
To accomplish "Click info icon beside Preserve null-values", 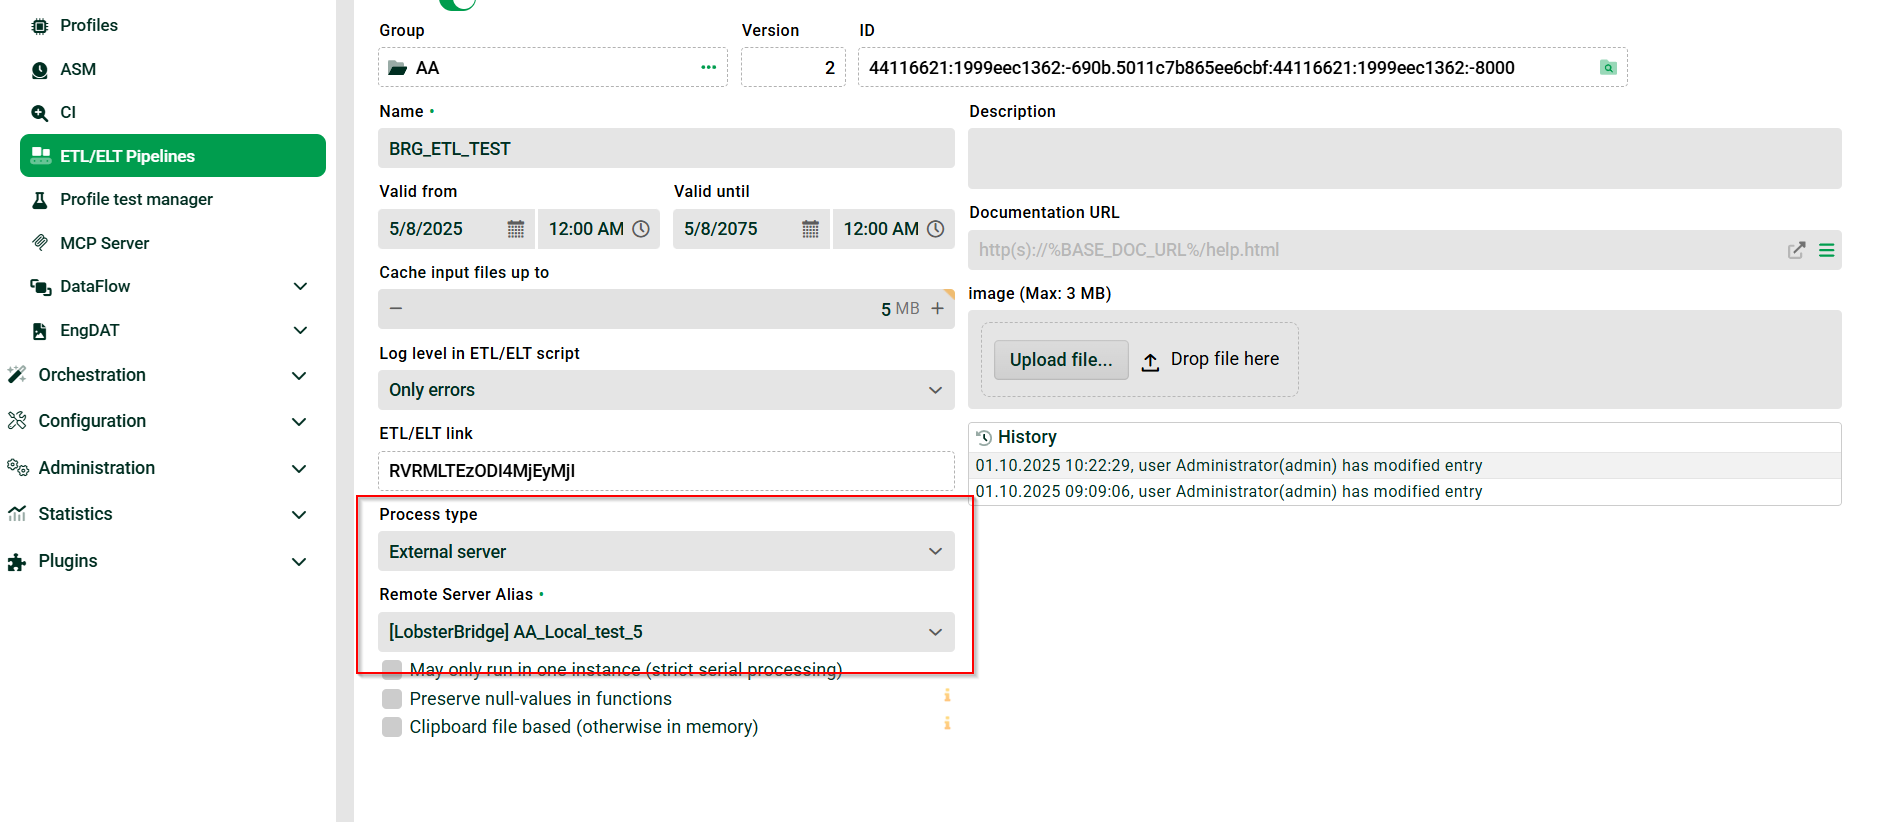I will coord(946,696).
